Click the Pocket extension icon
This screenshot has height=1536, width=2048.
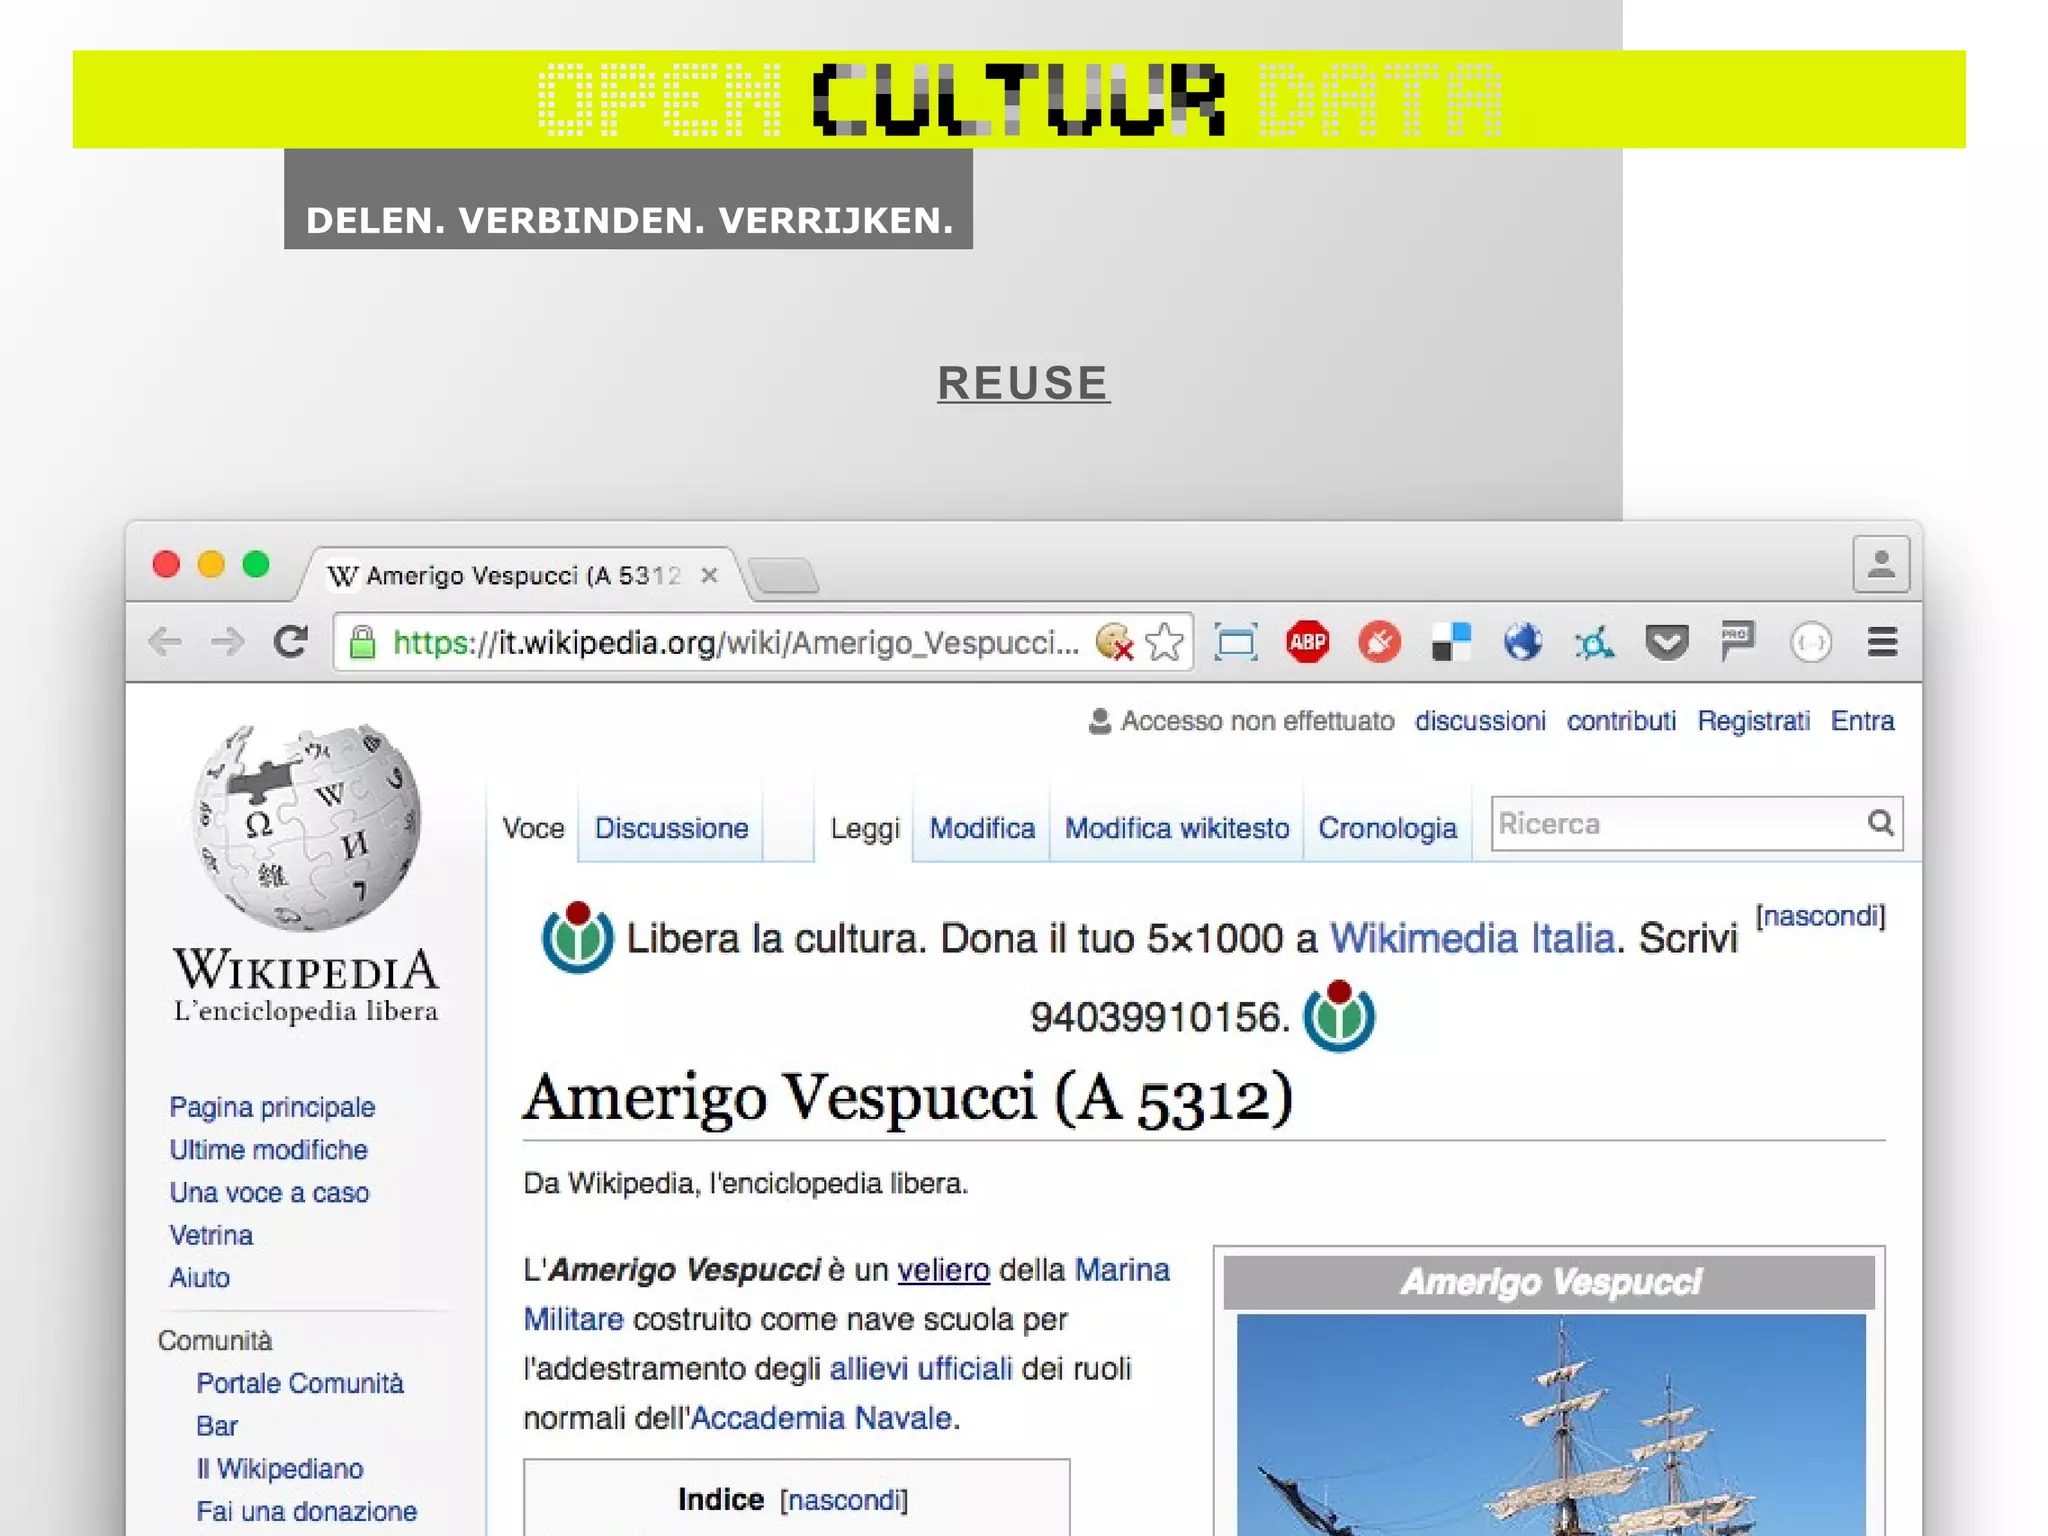click(x=1666, y=642)
